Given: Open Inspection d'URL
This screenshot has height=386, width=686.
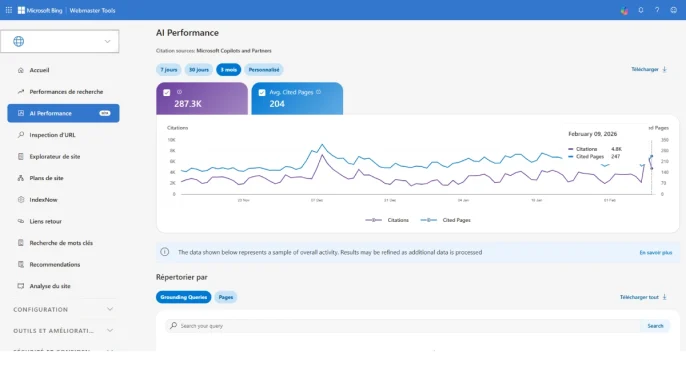Looking at the screenshot, I should pyautogui.click(x=52, y=135).
